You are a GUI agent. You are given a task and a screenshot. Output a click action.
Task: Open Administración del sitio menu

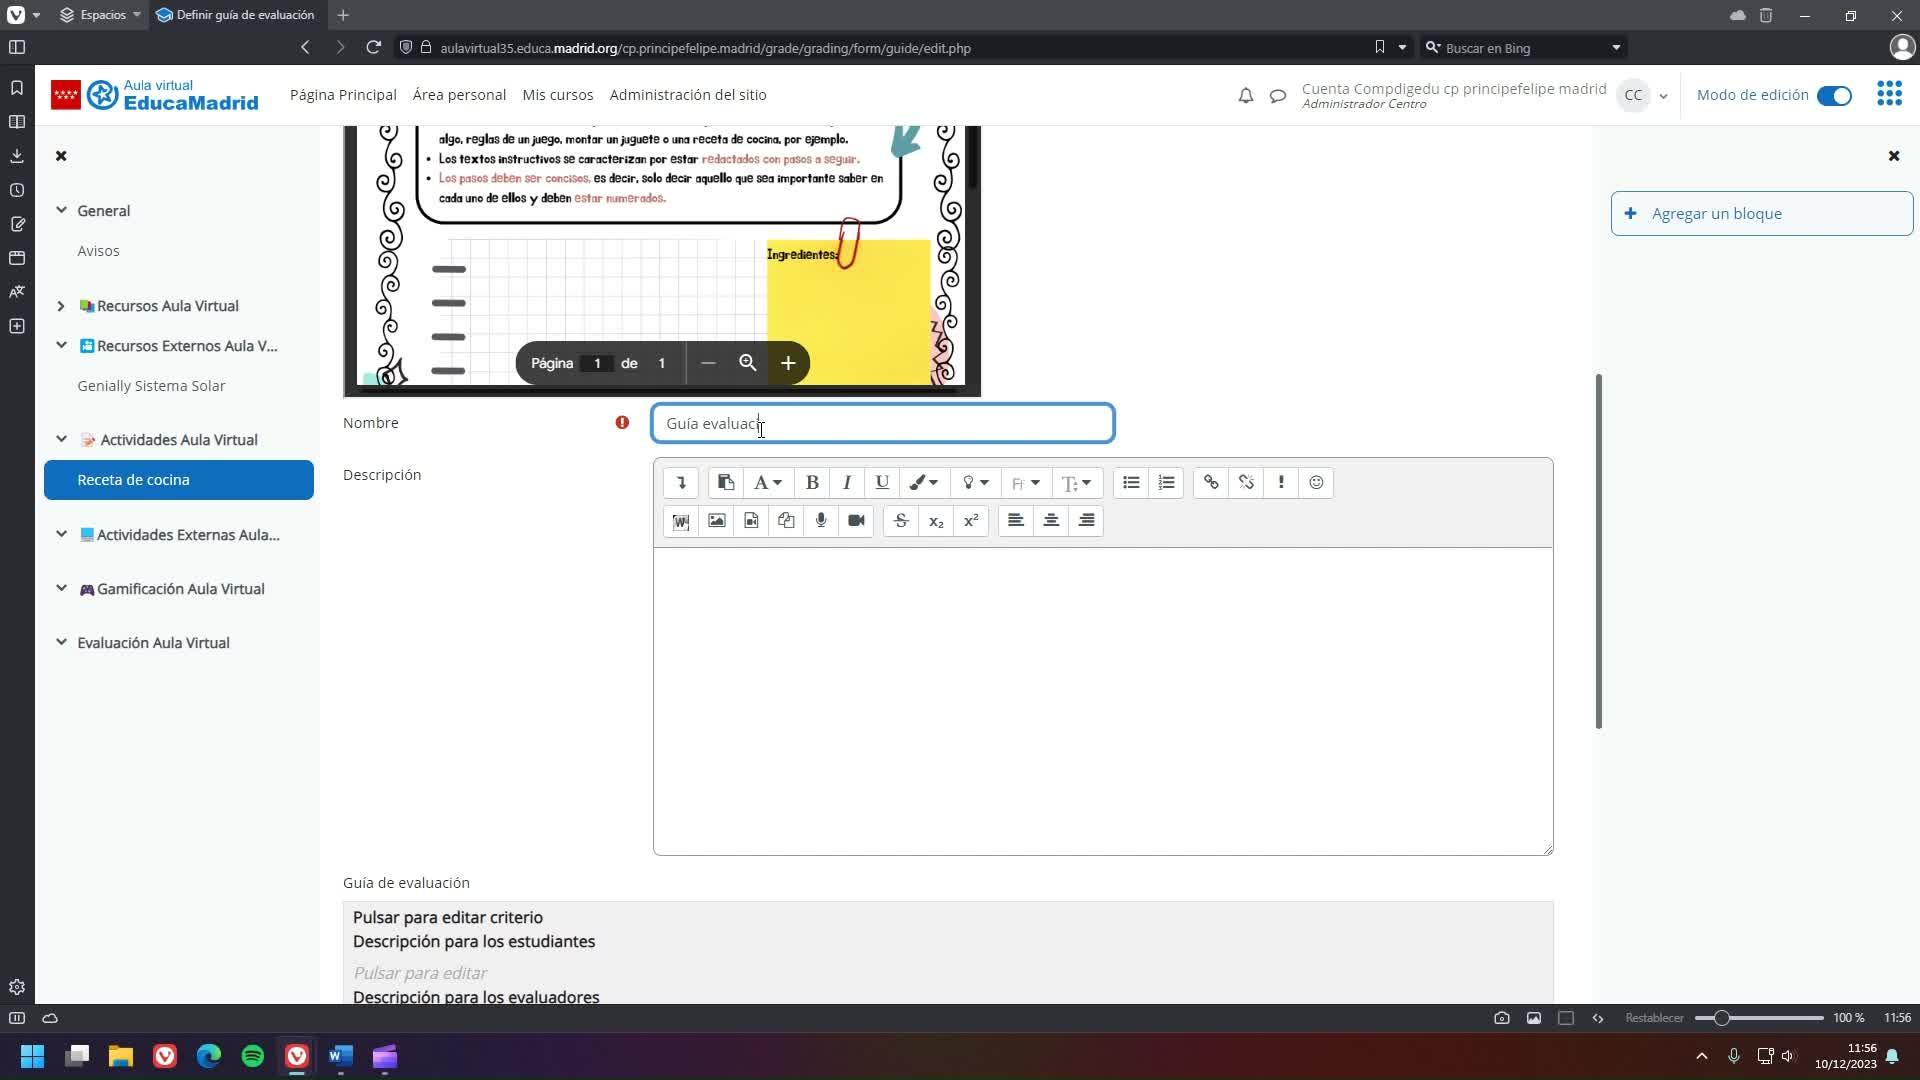(688, 95)
